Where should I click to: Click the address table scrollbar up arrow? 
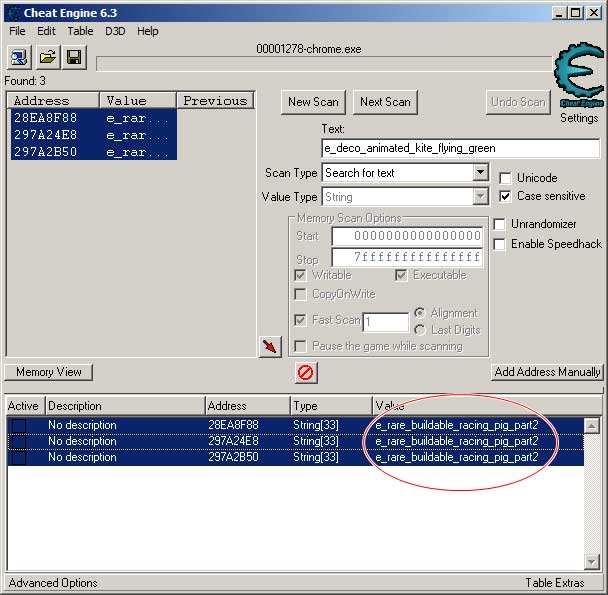tap(592, 426)
